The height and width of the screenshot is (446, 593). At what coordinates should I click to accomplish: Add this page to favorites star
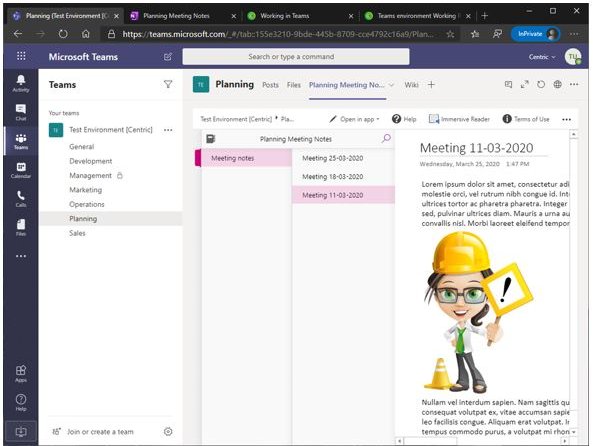[x=450, y=34]
